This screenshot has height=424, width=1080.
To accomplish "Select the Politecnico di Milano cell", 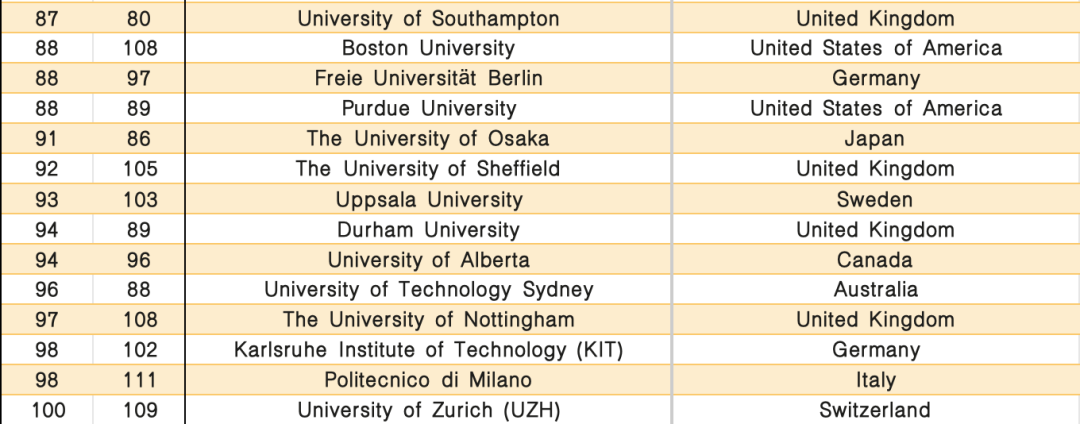I will [x=428, y=381].
